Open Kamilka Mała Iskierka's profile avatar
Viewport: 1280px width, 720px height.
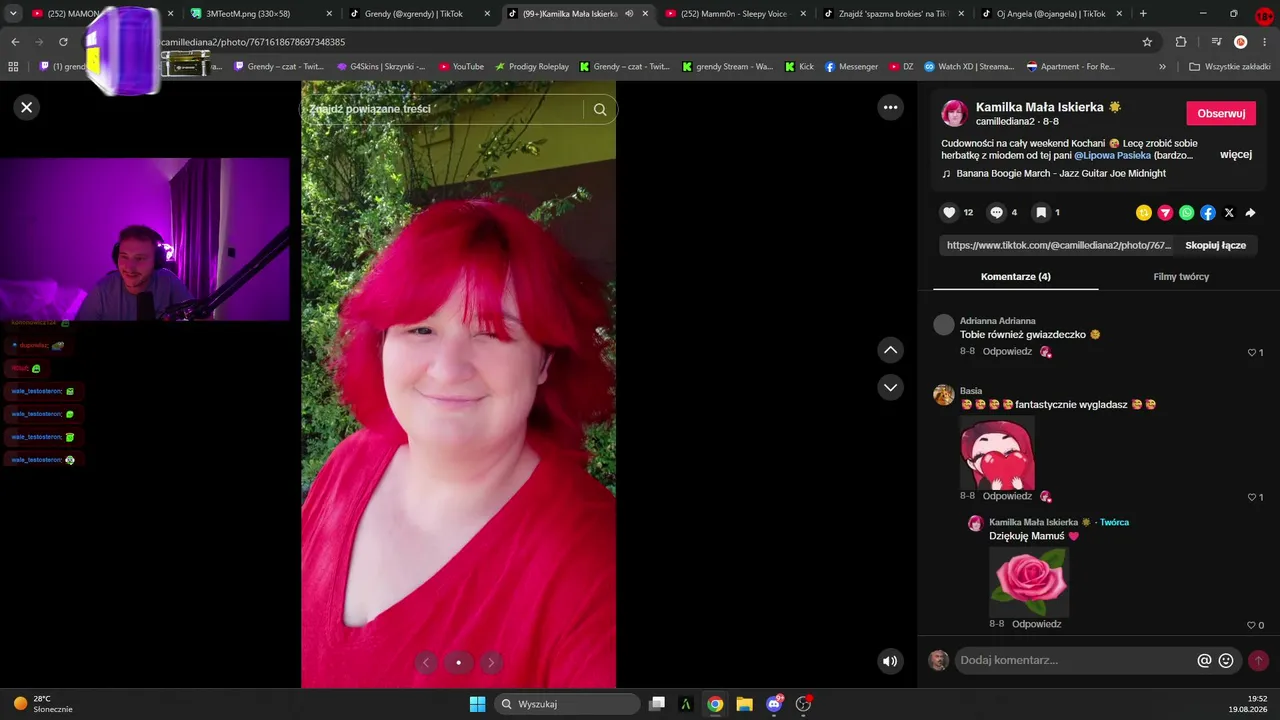coord(955,113)
